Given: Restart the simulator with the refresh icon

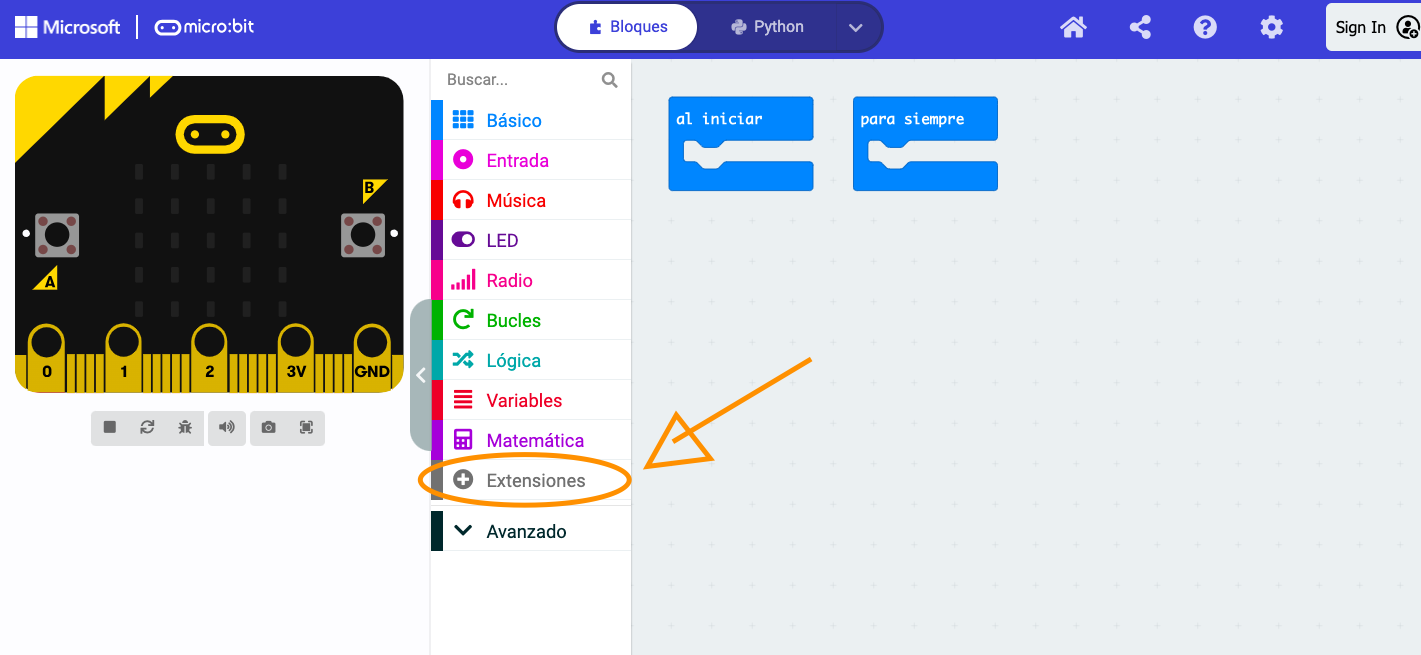Looking at the screenshot, I should 147,427.
